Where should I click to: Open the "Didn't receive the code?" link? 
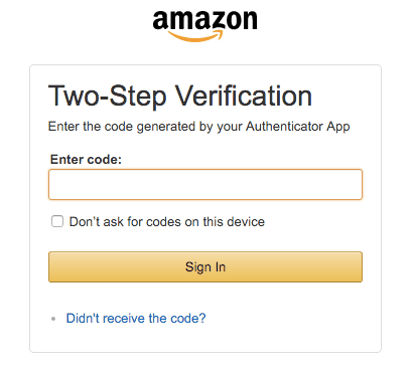coord(136,318)
